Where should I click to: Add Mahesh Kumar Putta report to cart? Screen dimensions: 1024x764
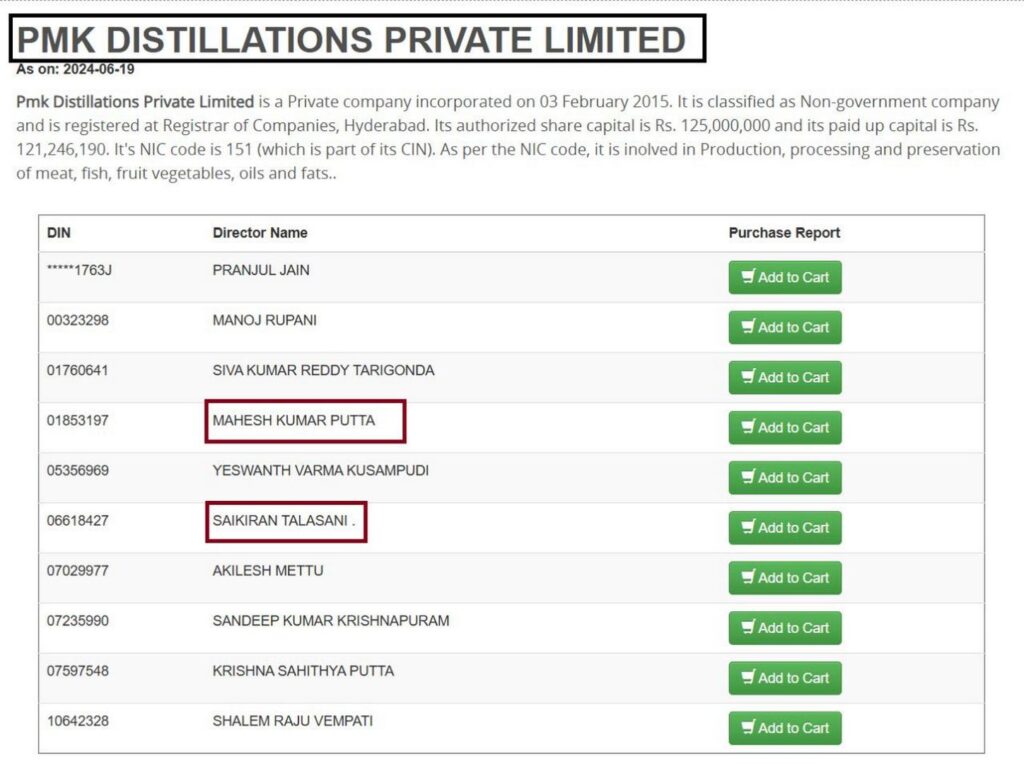[x=785, y=428]
